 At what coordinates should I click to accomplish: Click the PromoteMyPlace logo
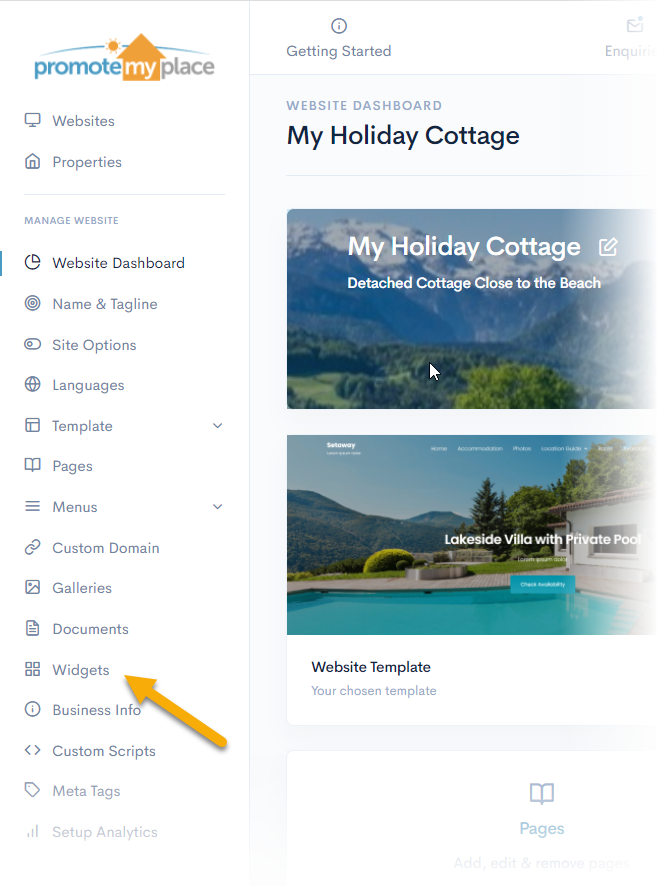coord(124,58)
